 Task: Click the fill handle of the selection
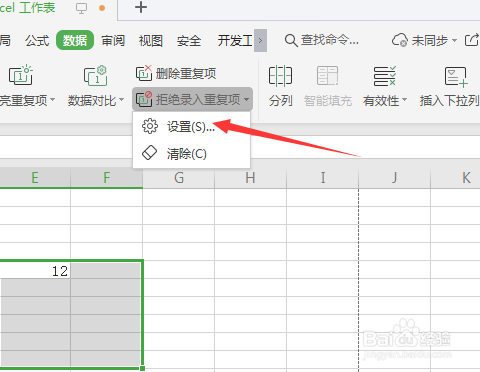pyautogui.click(x=143, y=368)
